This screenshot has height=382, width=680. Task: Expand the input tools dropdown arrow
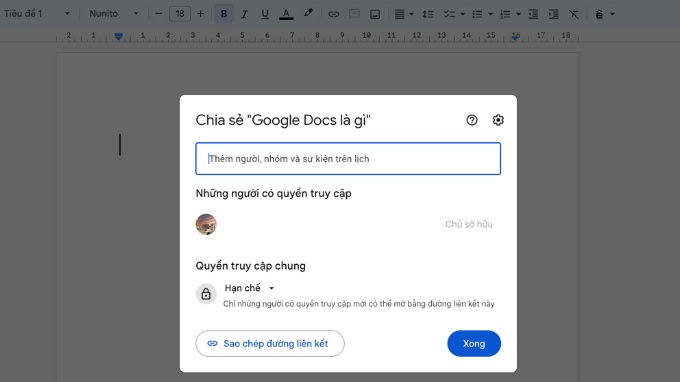pos(612,14)
